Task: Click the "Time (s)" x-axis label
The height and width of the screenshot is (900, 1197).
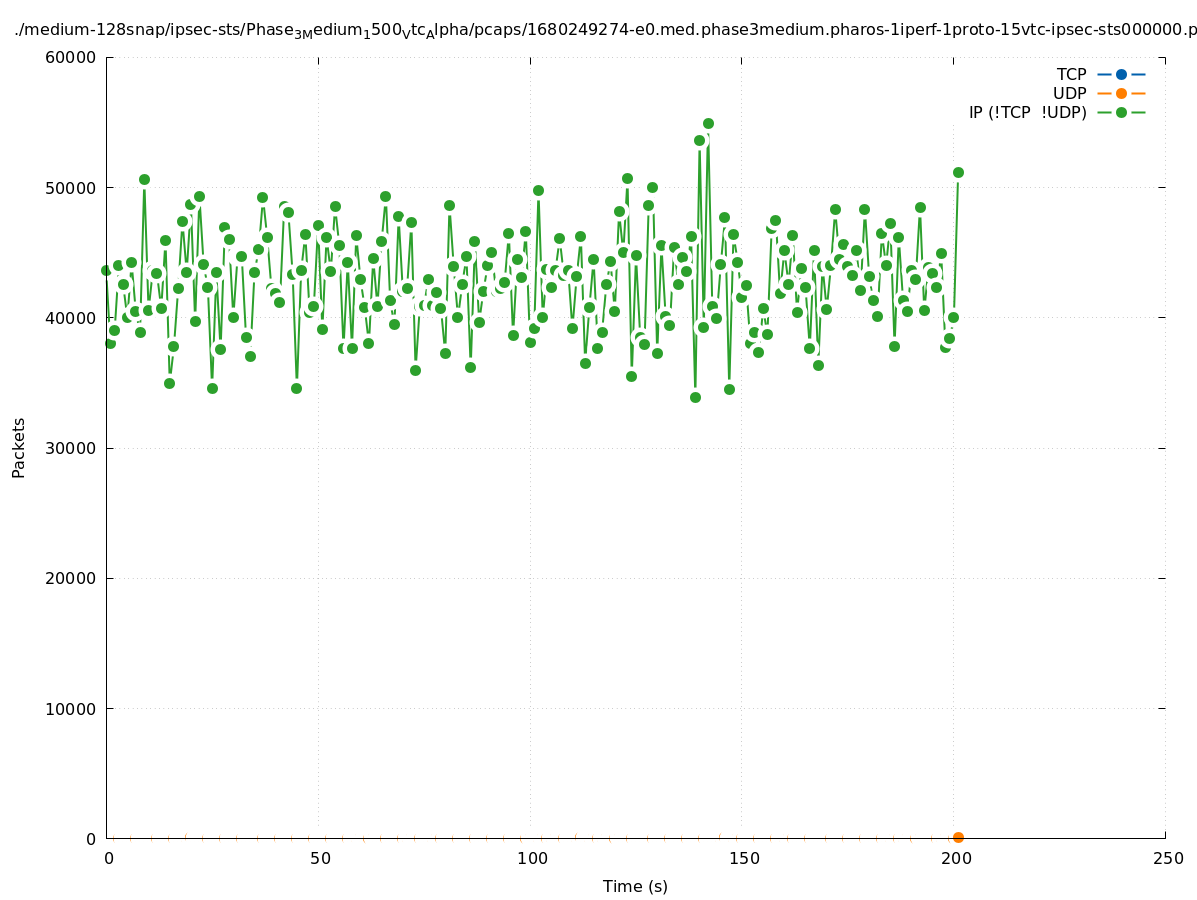Action: tap(635, 886)
